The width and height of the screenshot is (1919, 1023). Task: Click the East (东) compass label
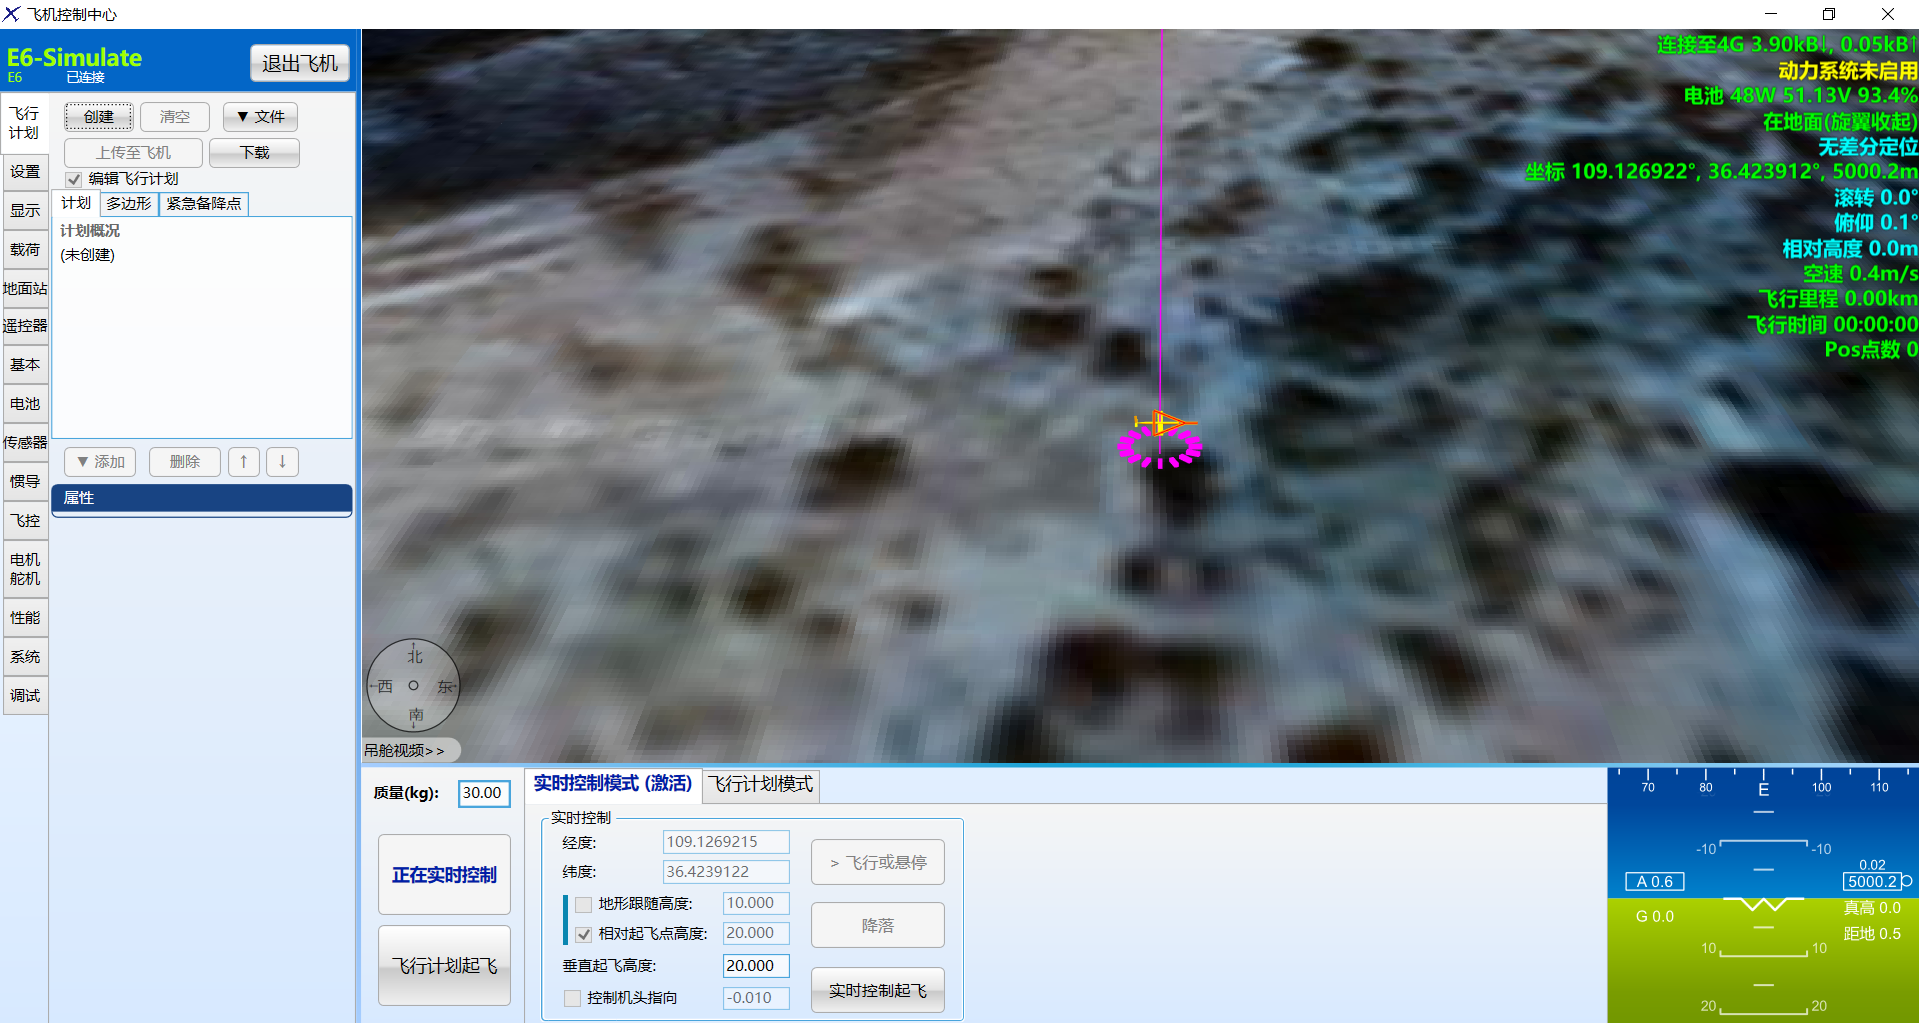445,687
